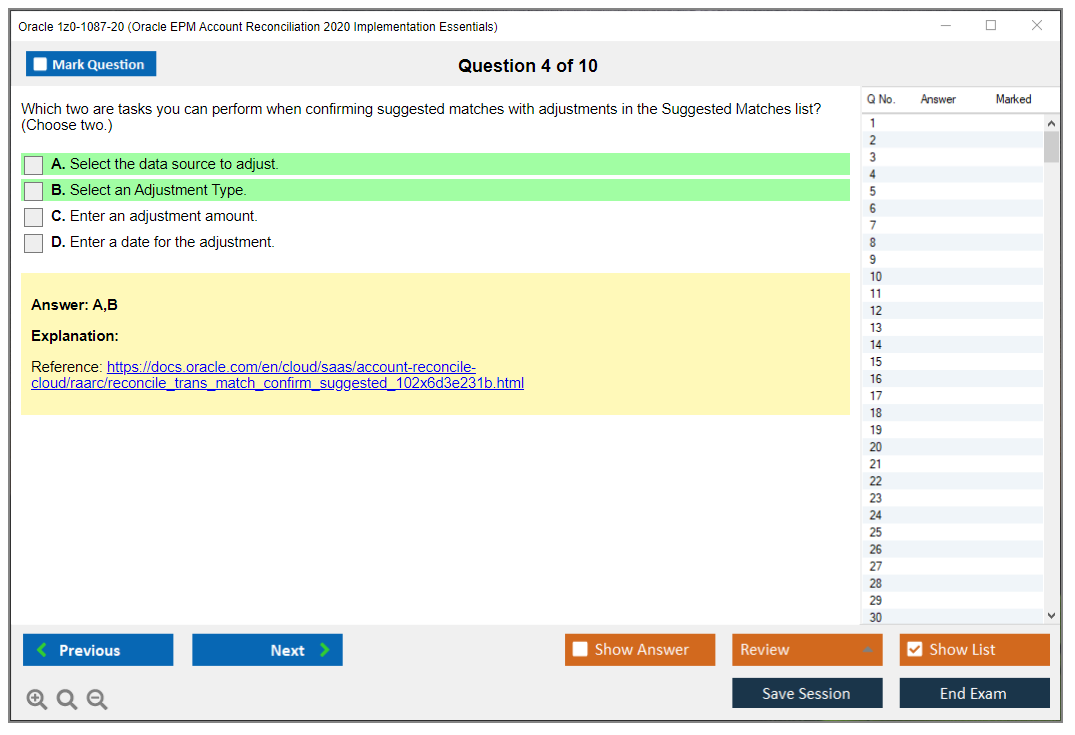Click End Exam button

click(x=974, y=693)
